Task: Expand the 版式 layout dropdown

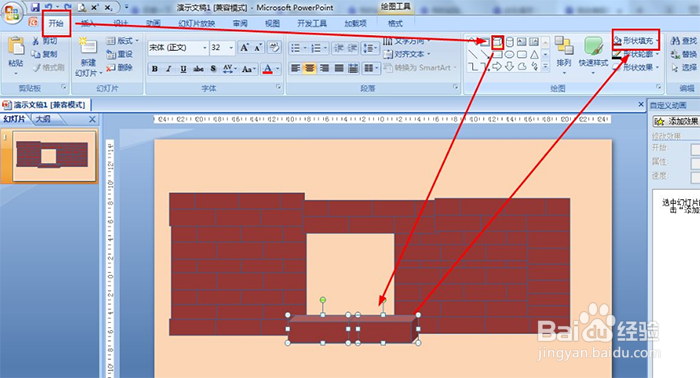Action: tap(122, 41)
